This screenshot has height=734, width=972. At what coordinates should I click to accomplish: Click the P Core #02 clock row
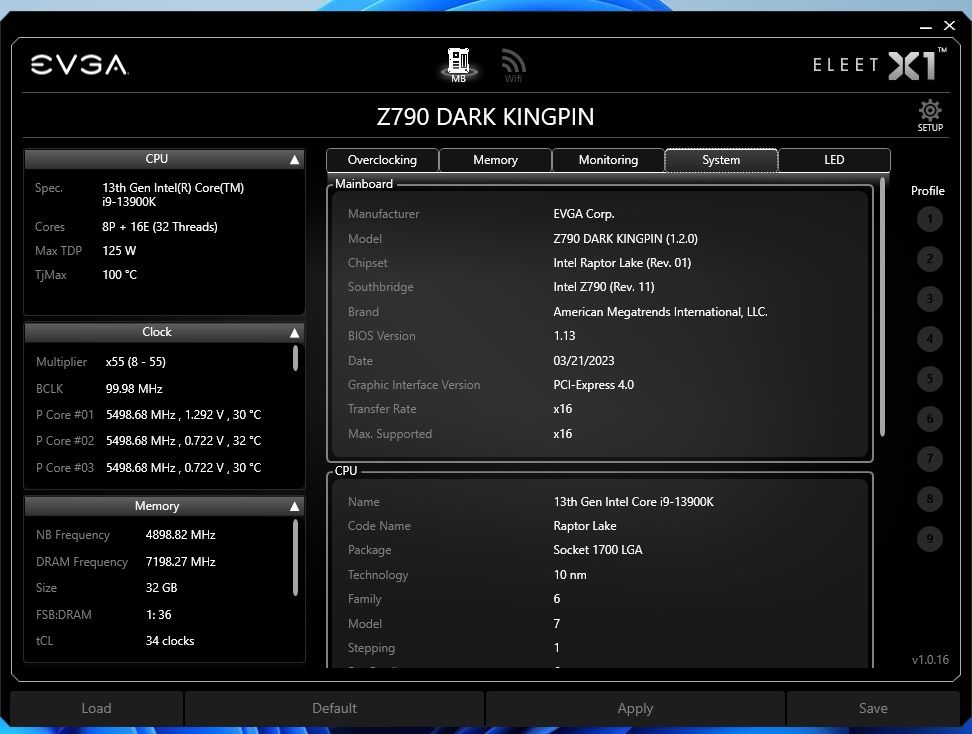click(x=149, y=441)
